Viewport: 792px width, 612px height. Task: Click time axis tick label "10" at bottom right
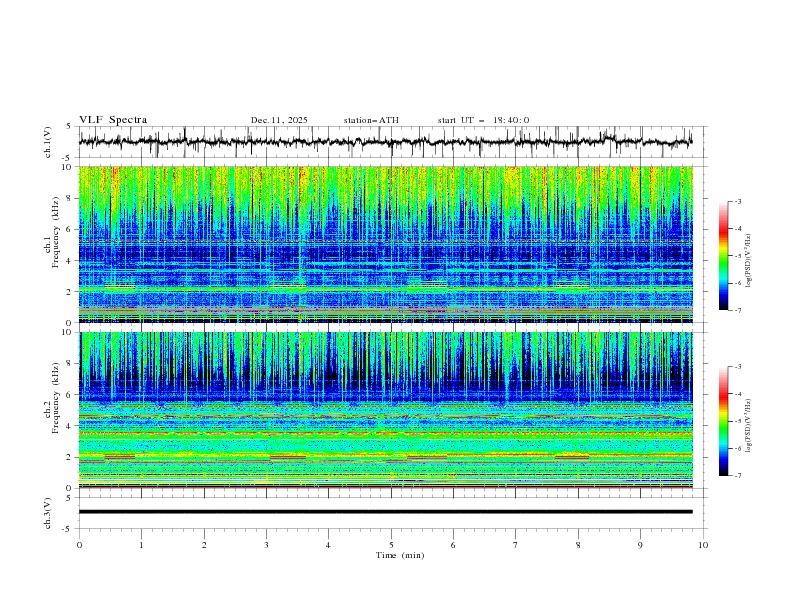(703, 545)
